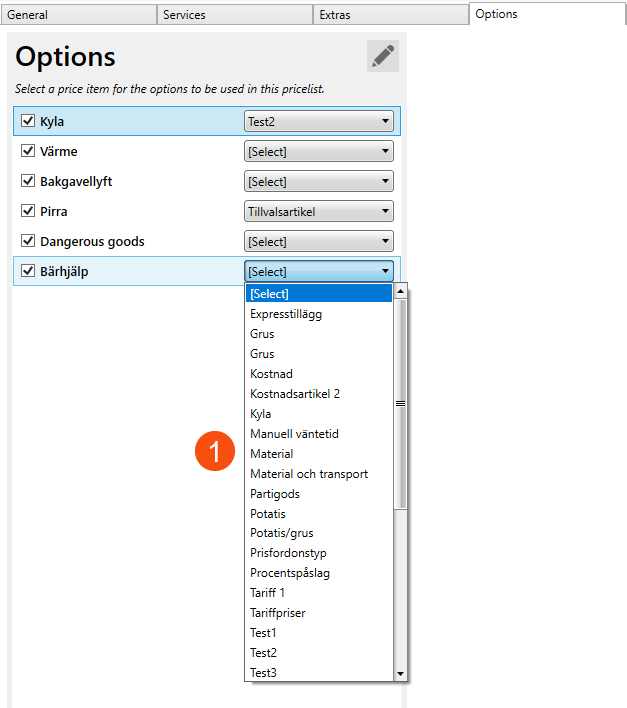Switch to the General tab

pos(78,15)
